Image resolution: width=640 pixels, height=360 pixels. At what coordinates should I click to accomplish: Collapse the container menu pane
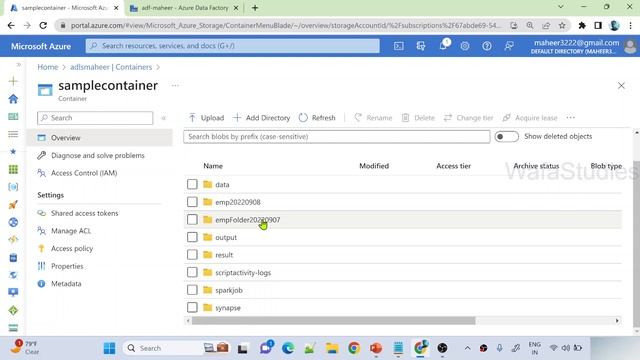(x=164, y=118)
